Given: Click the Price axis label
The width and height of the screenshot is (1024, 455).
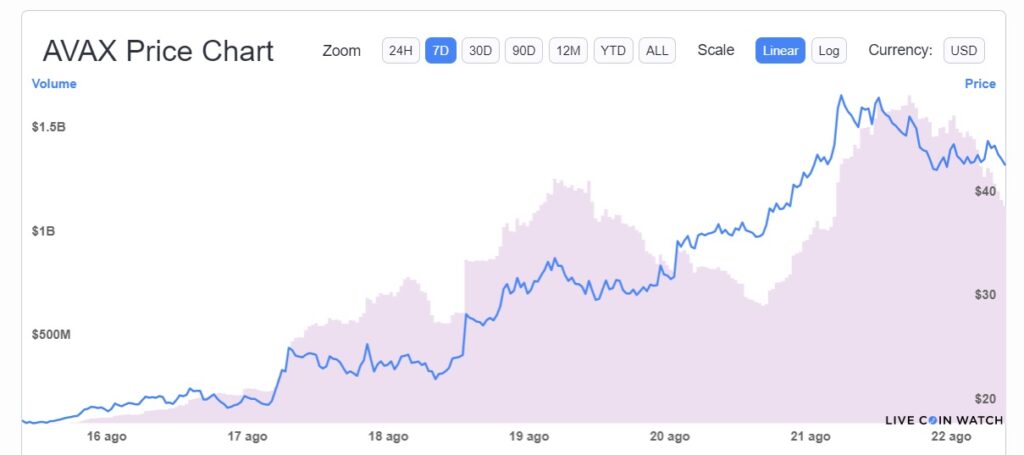Looking at the screenshot, I should [980, 84].
